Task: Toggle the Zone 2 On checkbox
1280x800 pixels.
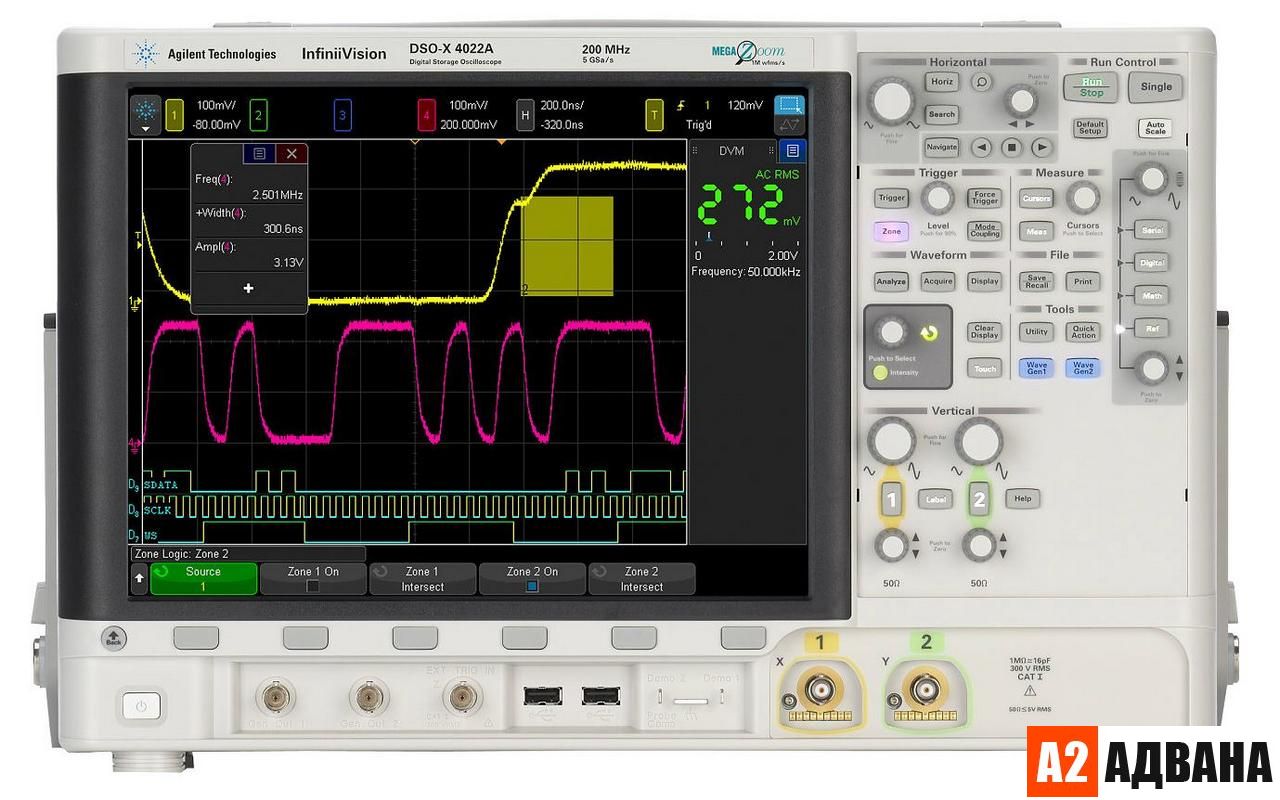Action: pos(532,587)
